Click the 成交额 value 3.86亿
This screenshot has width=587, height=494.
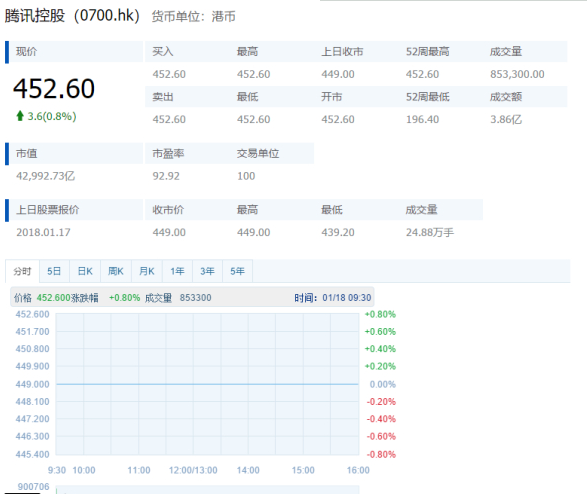point(506,119)
